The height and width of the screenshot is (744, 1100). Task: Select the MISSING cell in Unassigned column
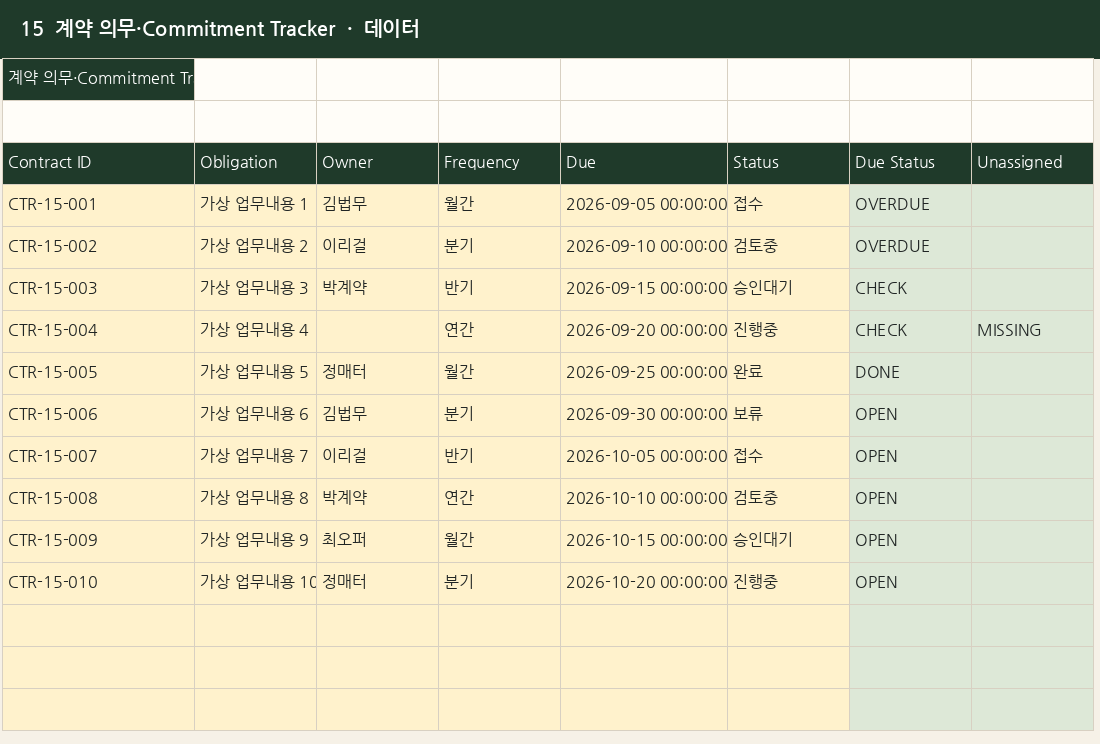1033,332
